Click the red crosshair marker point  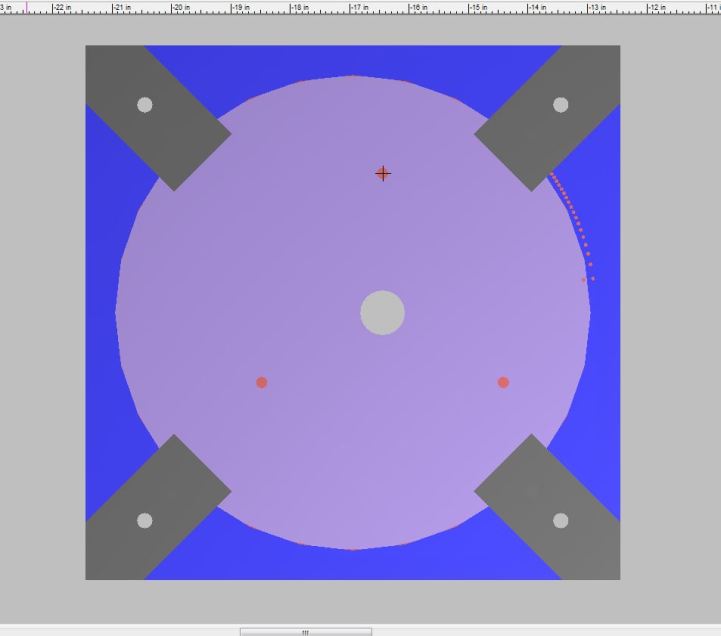pyautogui.click(x=383, y=173)
